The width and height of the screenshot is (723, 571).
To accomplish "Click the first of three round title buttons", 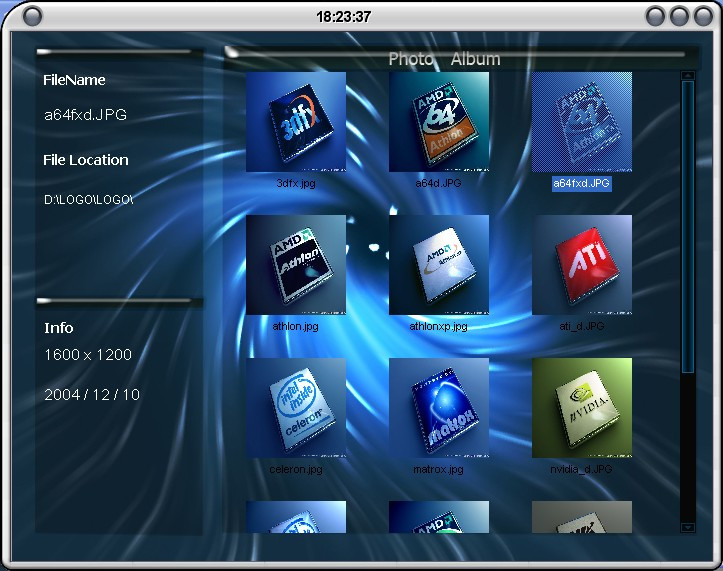I will pos(655,17).
